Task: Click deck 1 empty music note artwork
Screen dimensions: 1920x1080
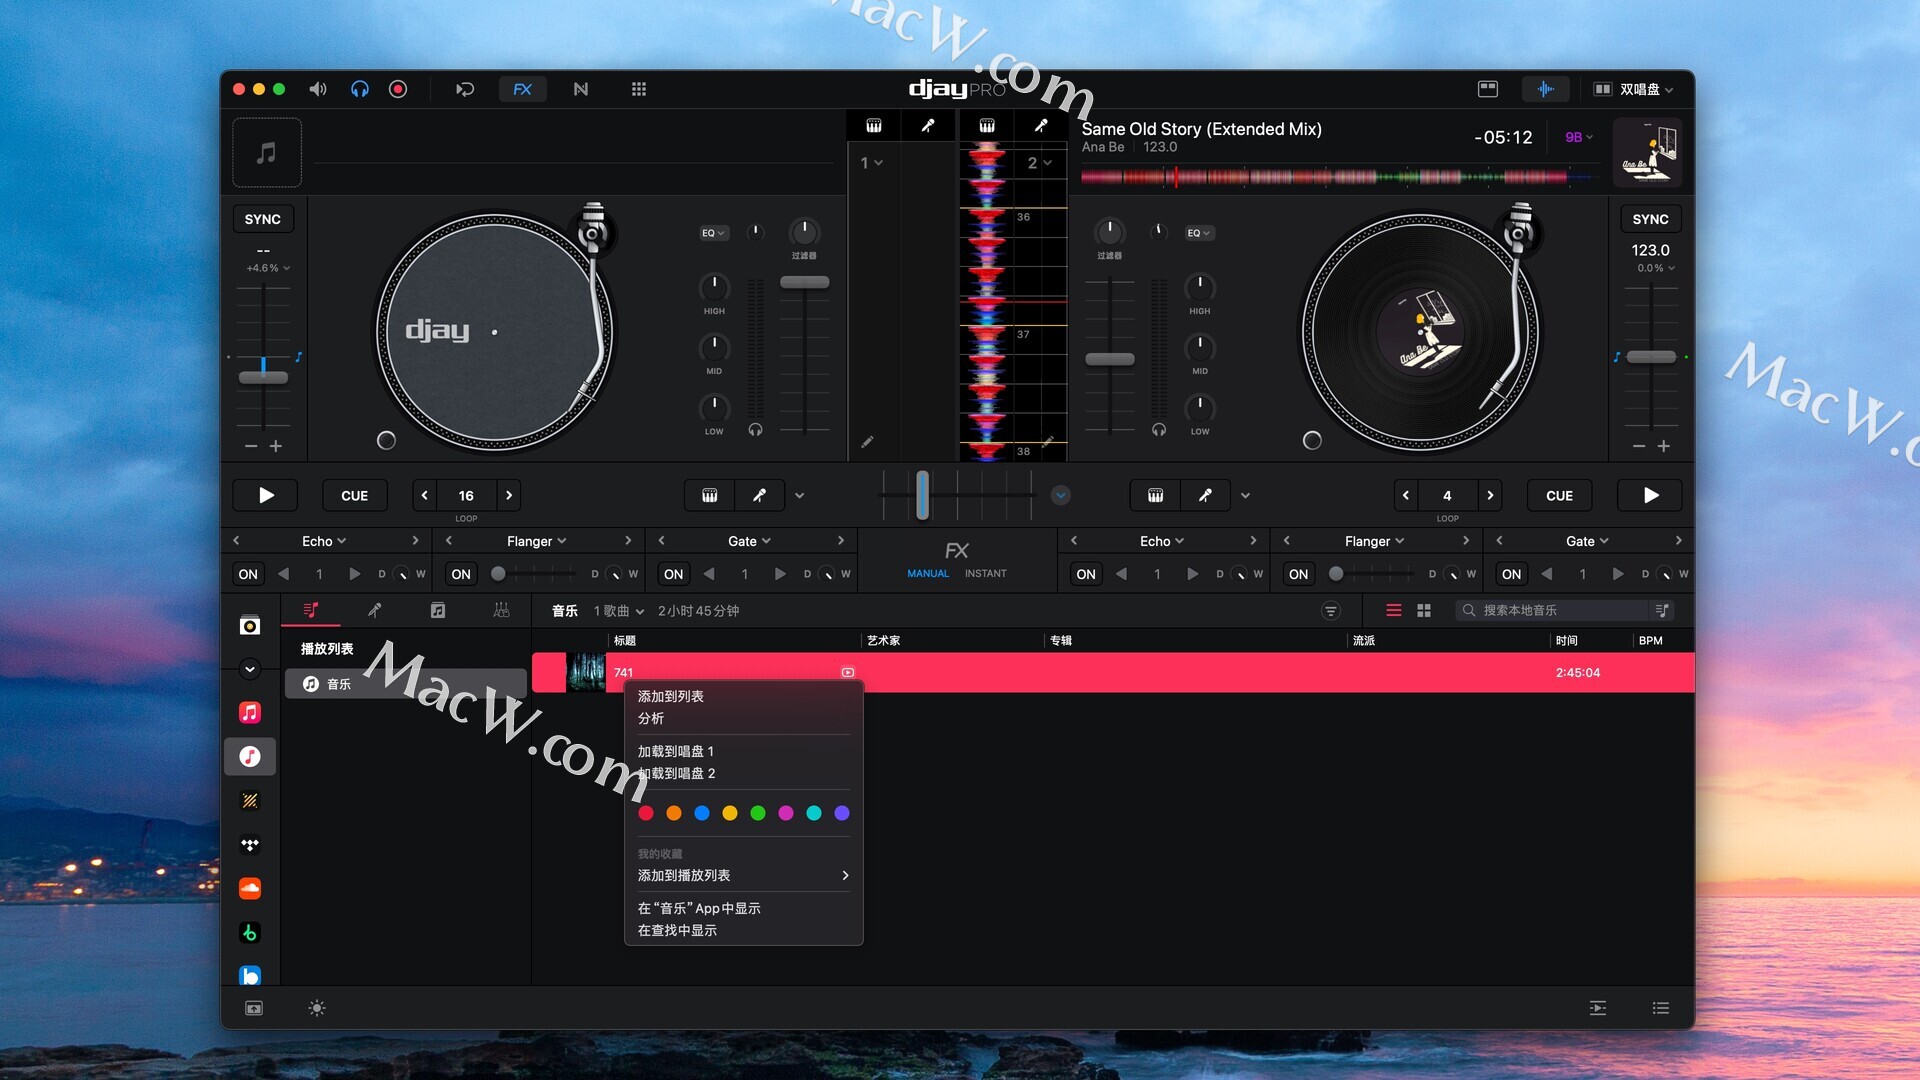Action: tap(267, 153)
